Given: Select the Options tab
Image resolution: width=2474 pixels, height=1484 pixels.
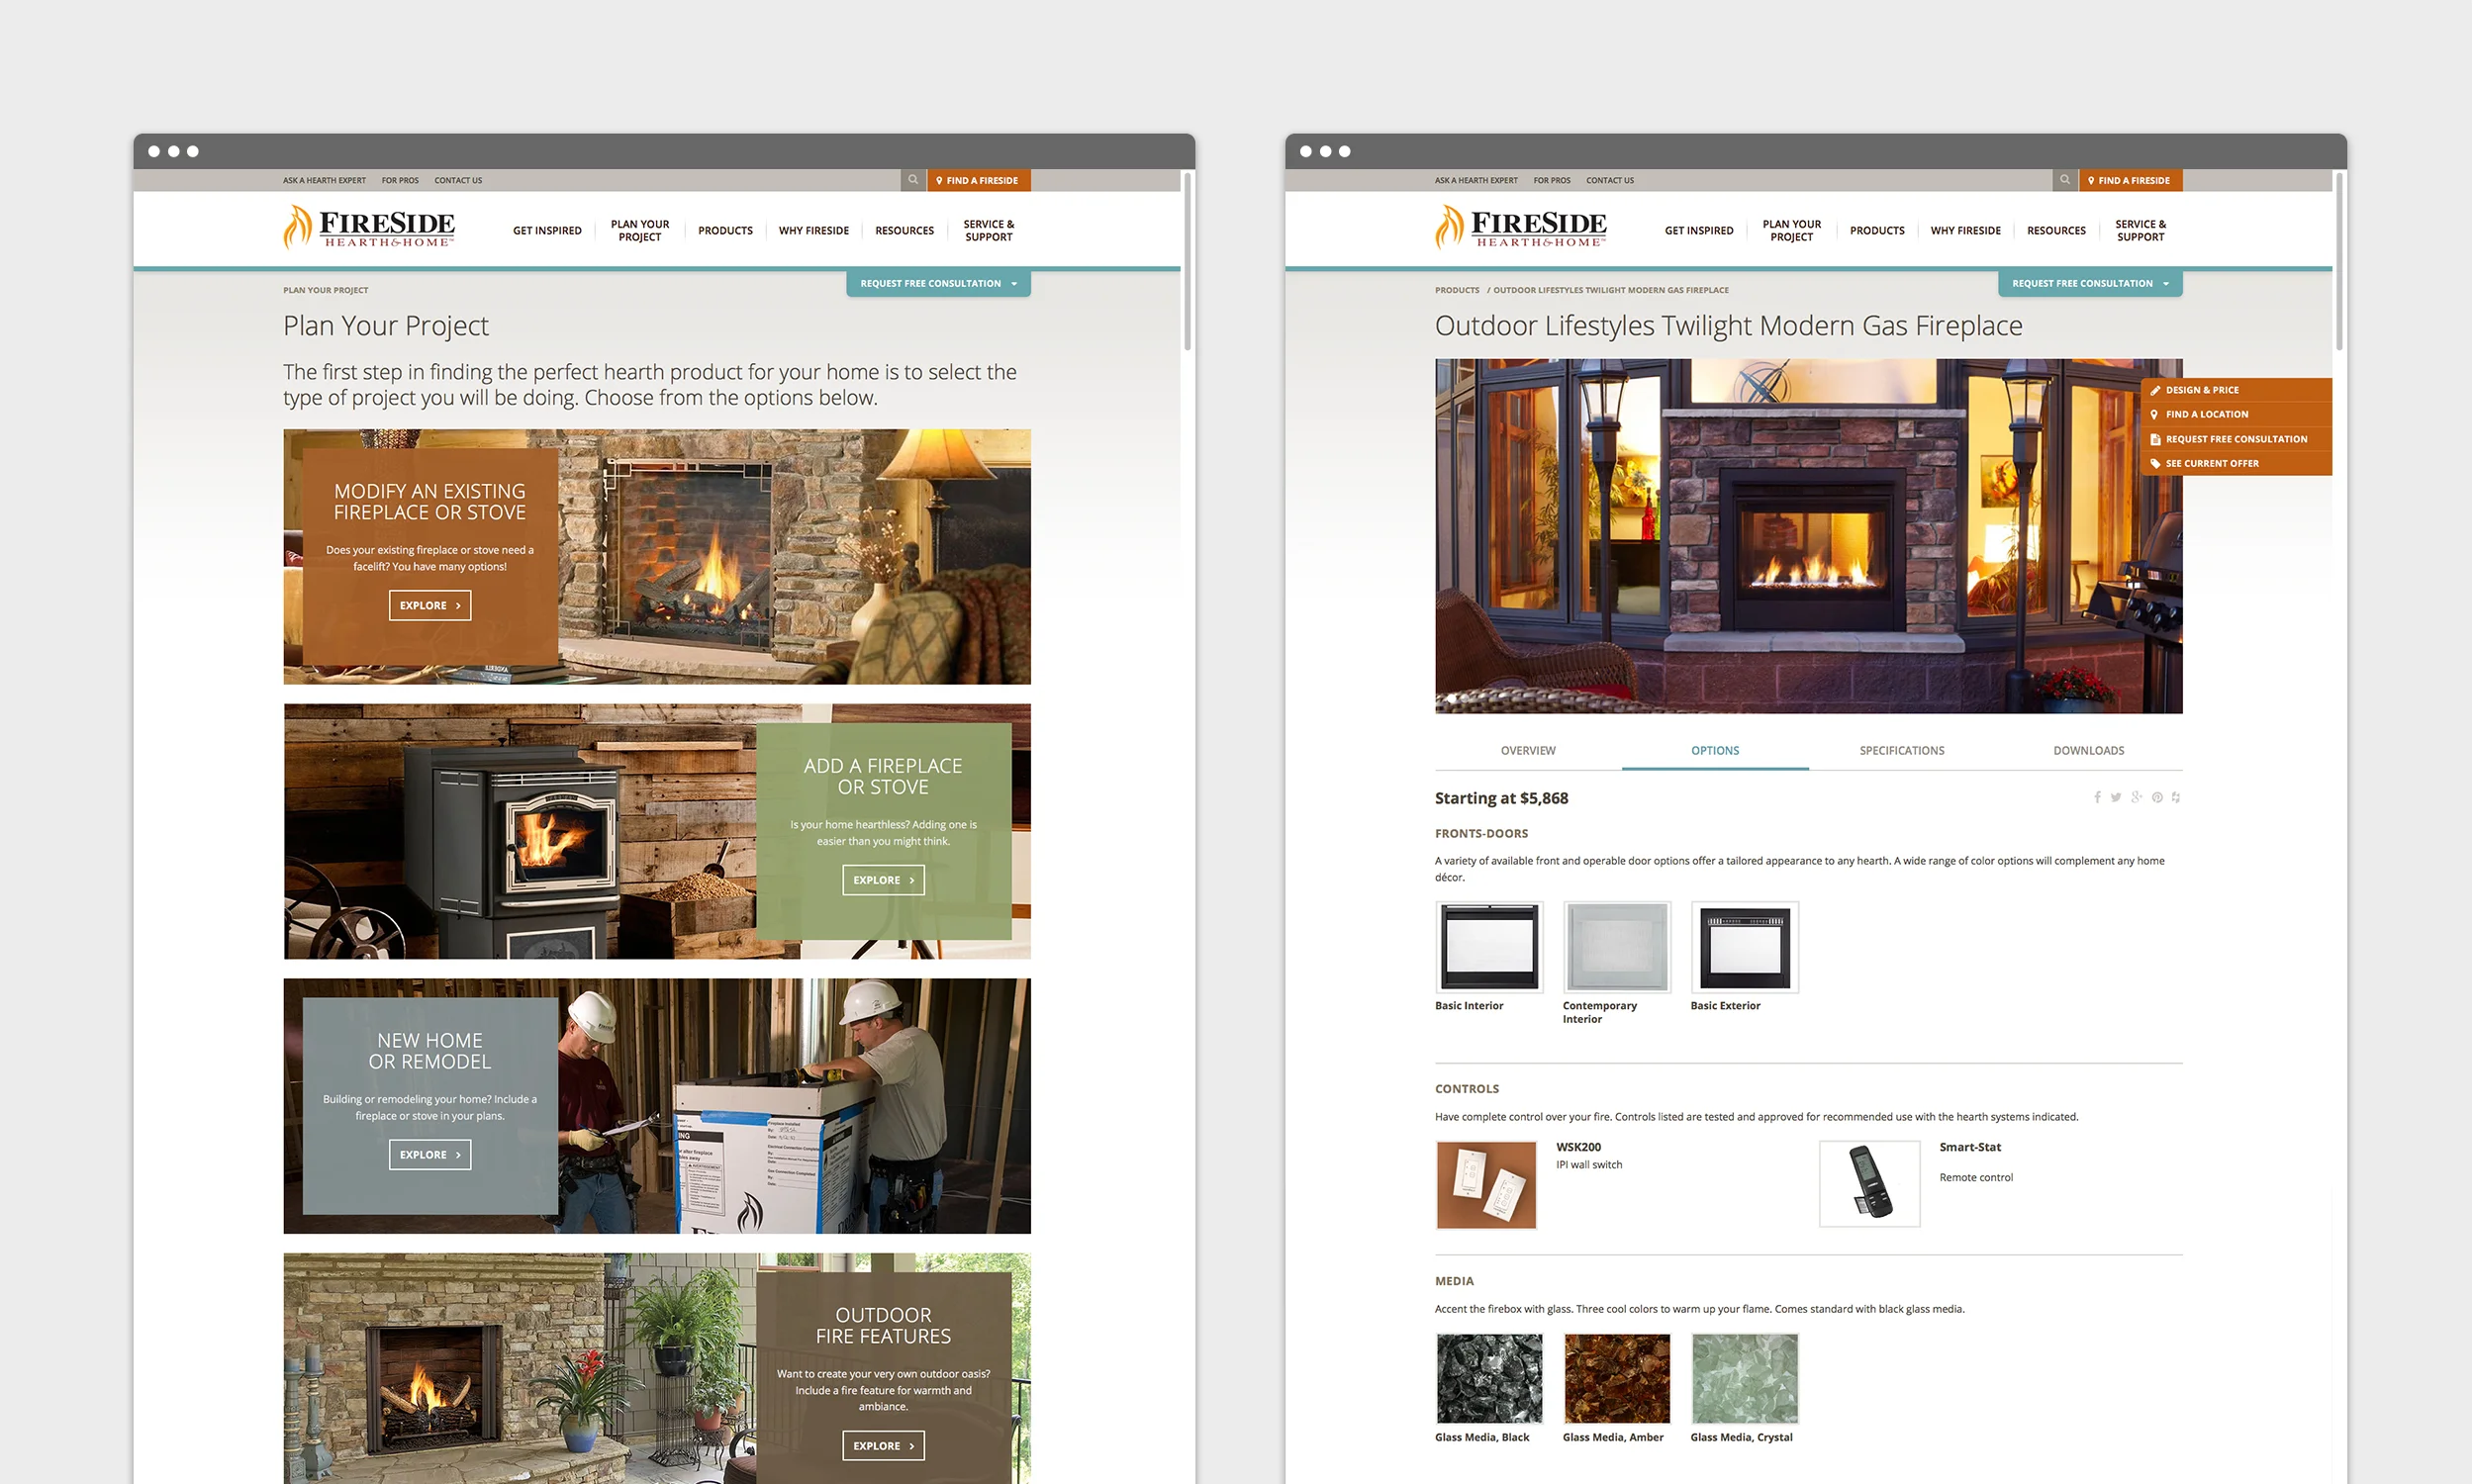Looking at the screenshot, I should tap(1716, 751).
